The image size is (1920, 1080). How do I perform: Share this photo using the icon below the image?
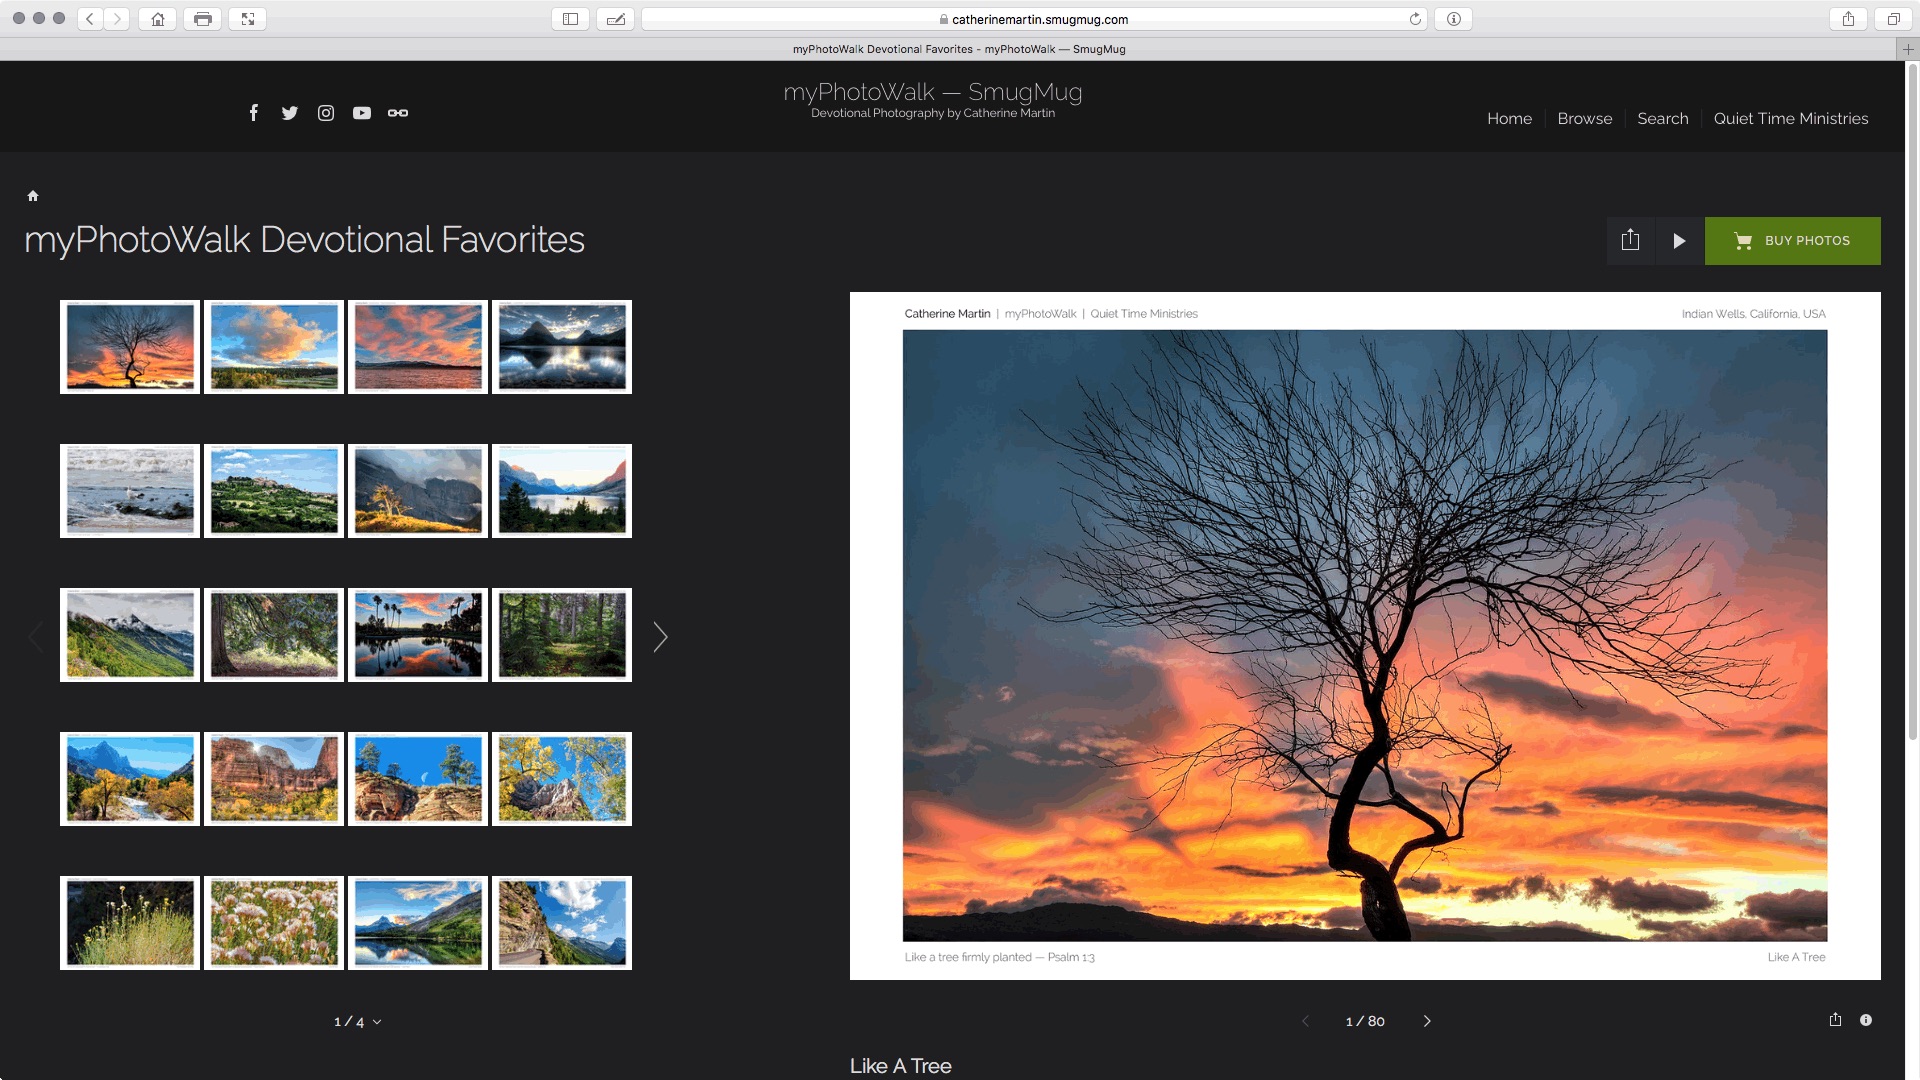click(x=1835, y=1020)
